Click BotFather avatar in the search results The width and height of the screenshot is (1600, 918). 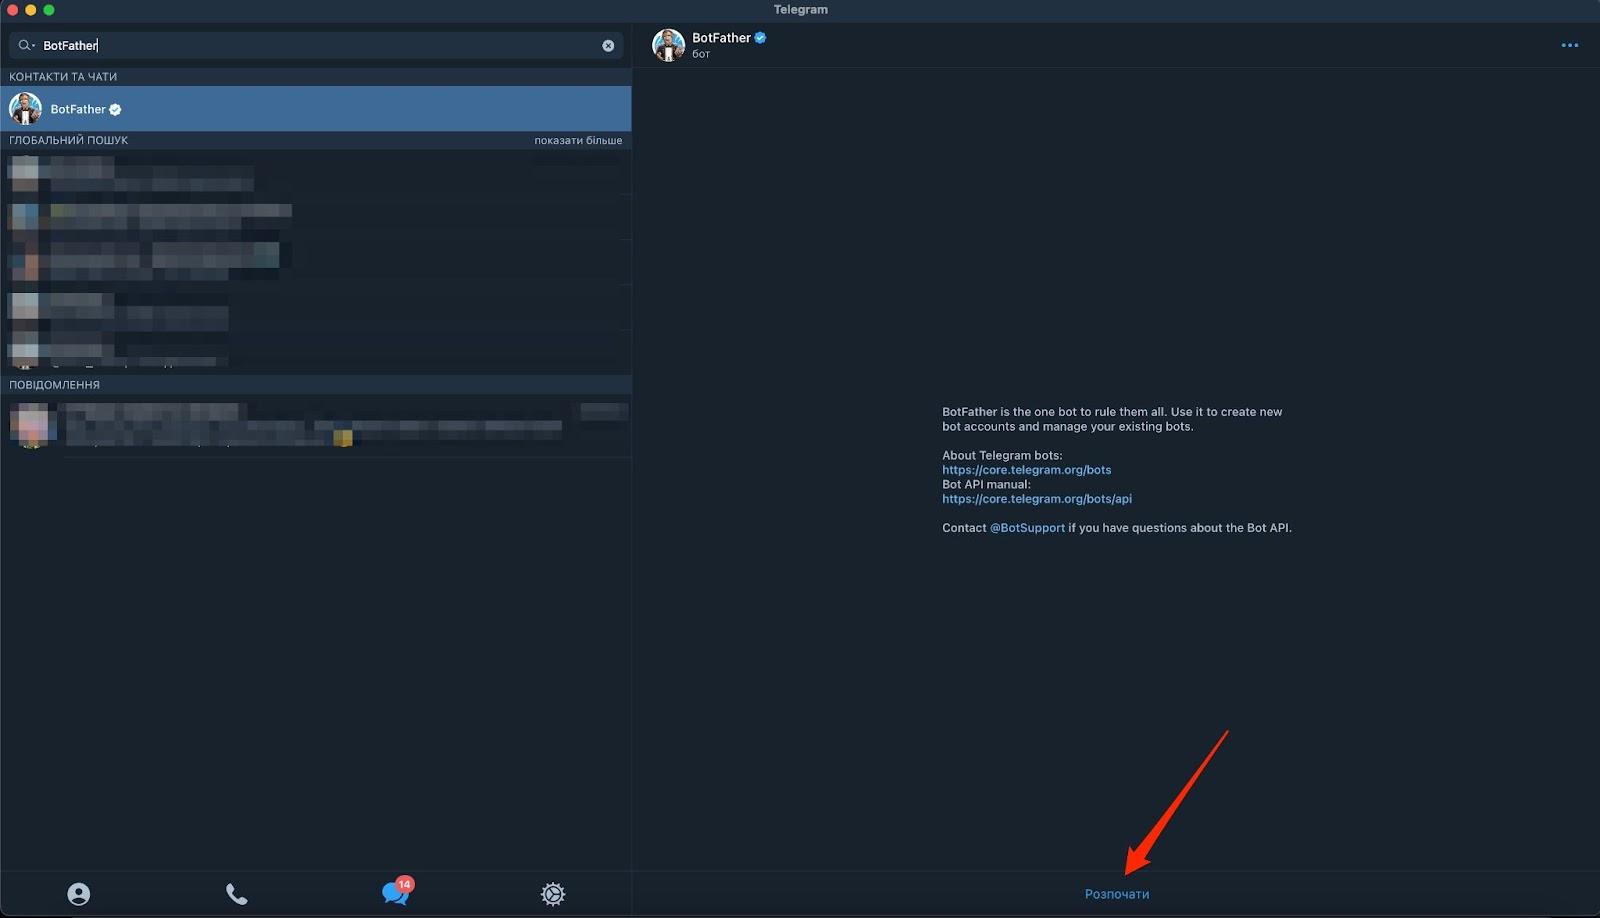click(26, 109)
